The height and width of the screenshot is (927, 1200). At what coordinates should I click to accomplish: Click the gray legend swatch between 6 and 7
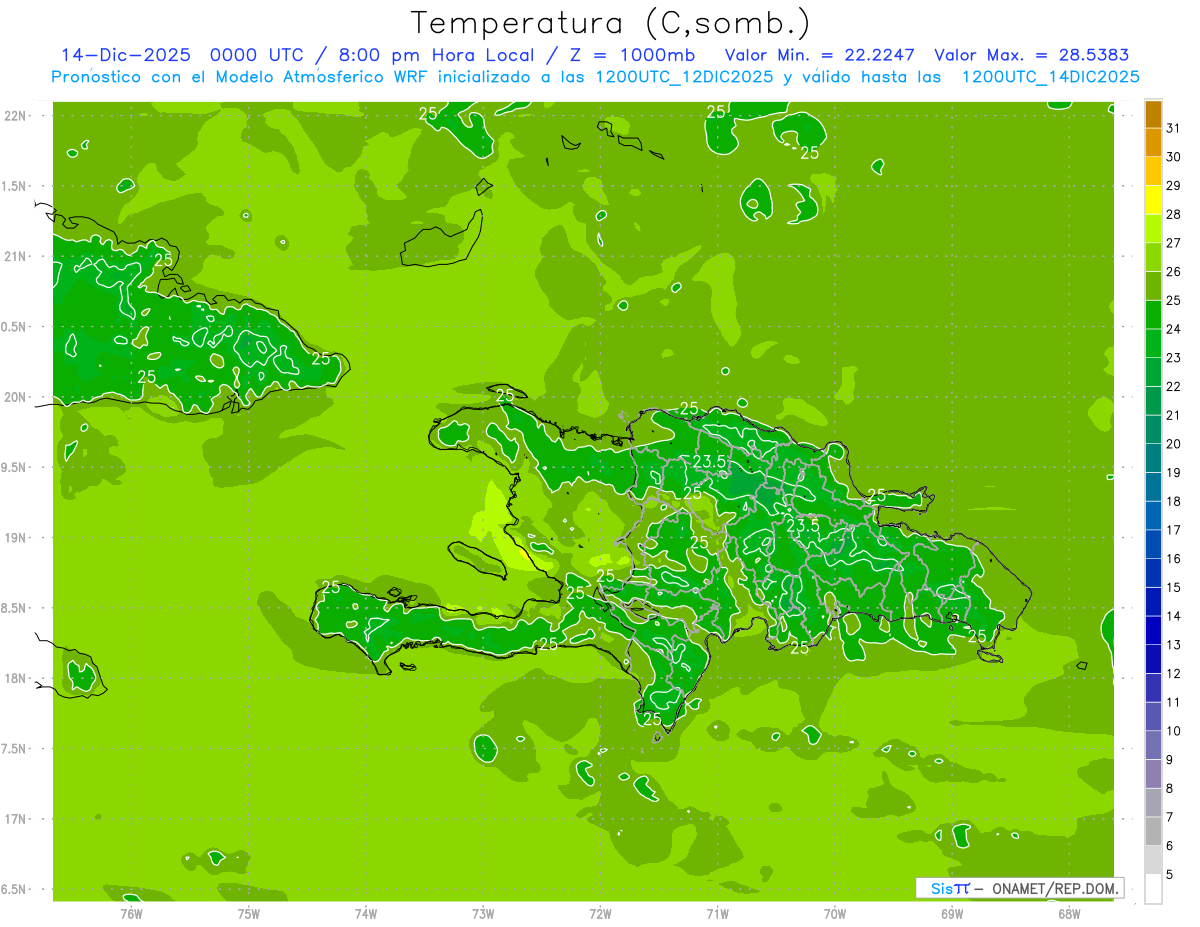pos(1153,831)
